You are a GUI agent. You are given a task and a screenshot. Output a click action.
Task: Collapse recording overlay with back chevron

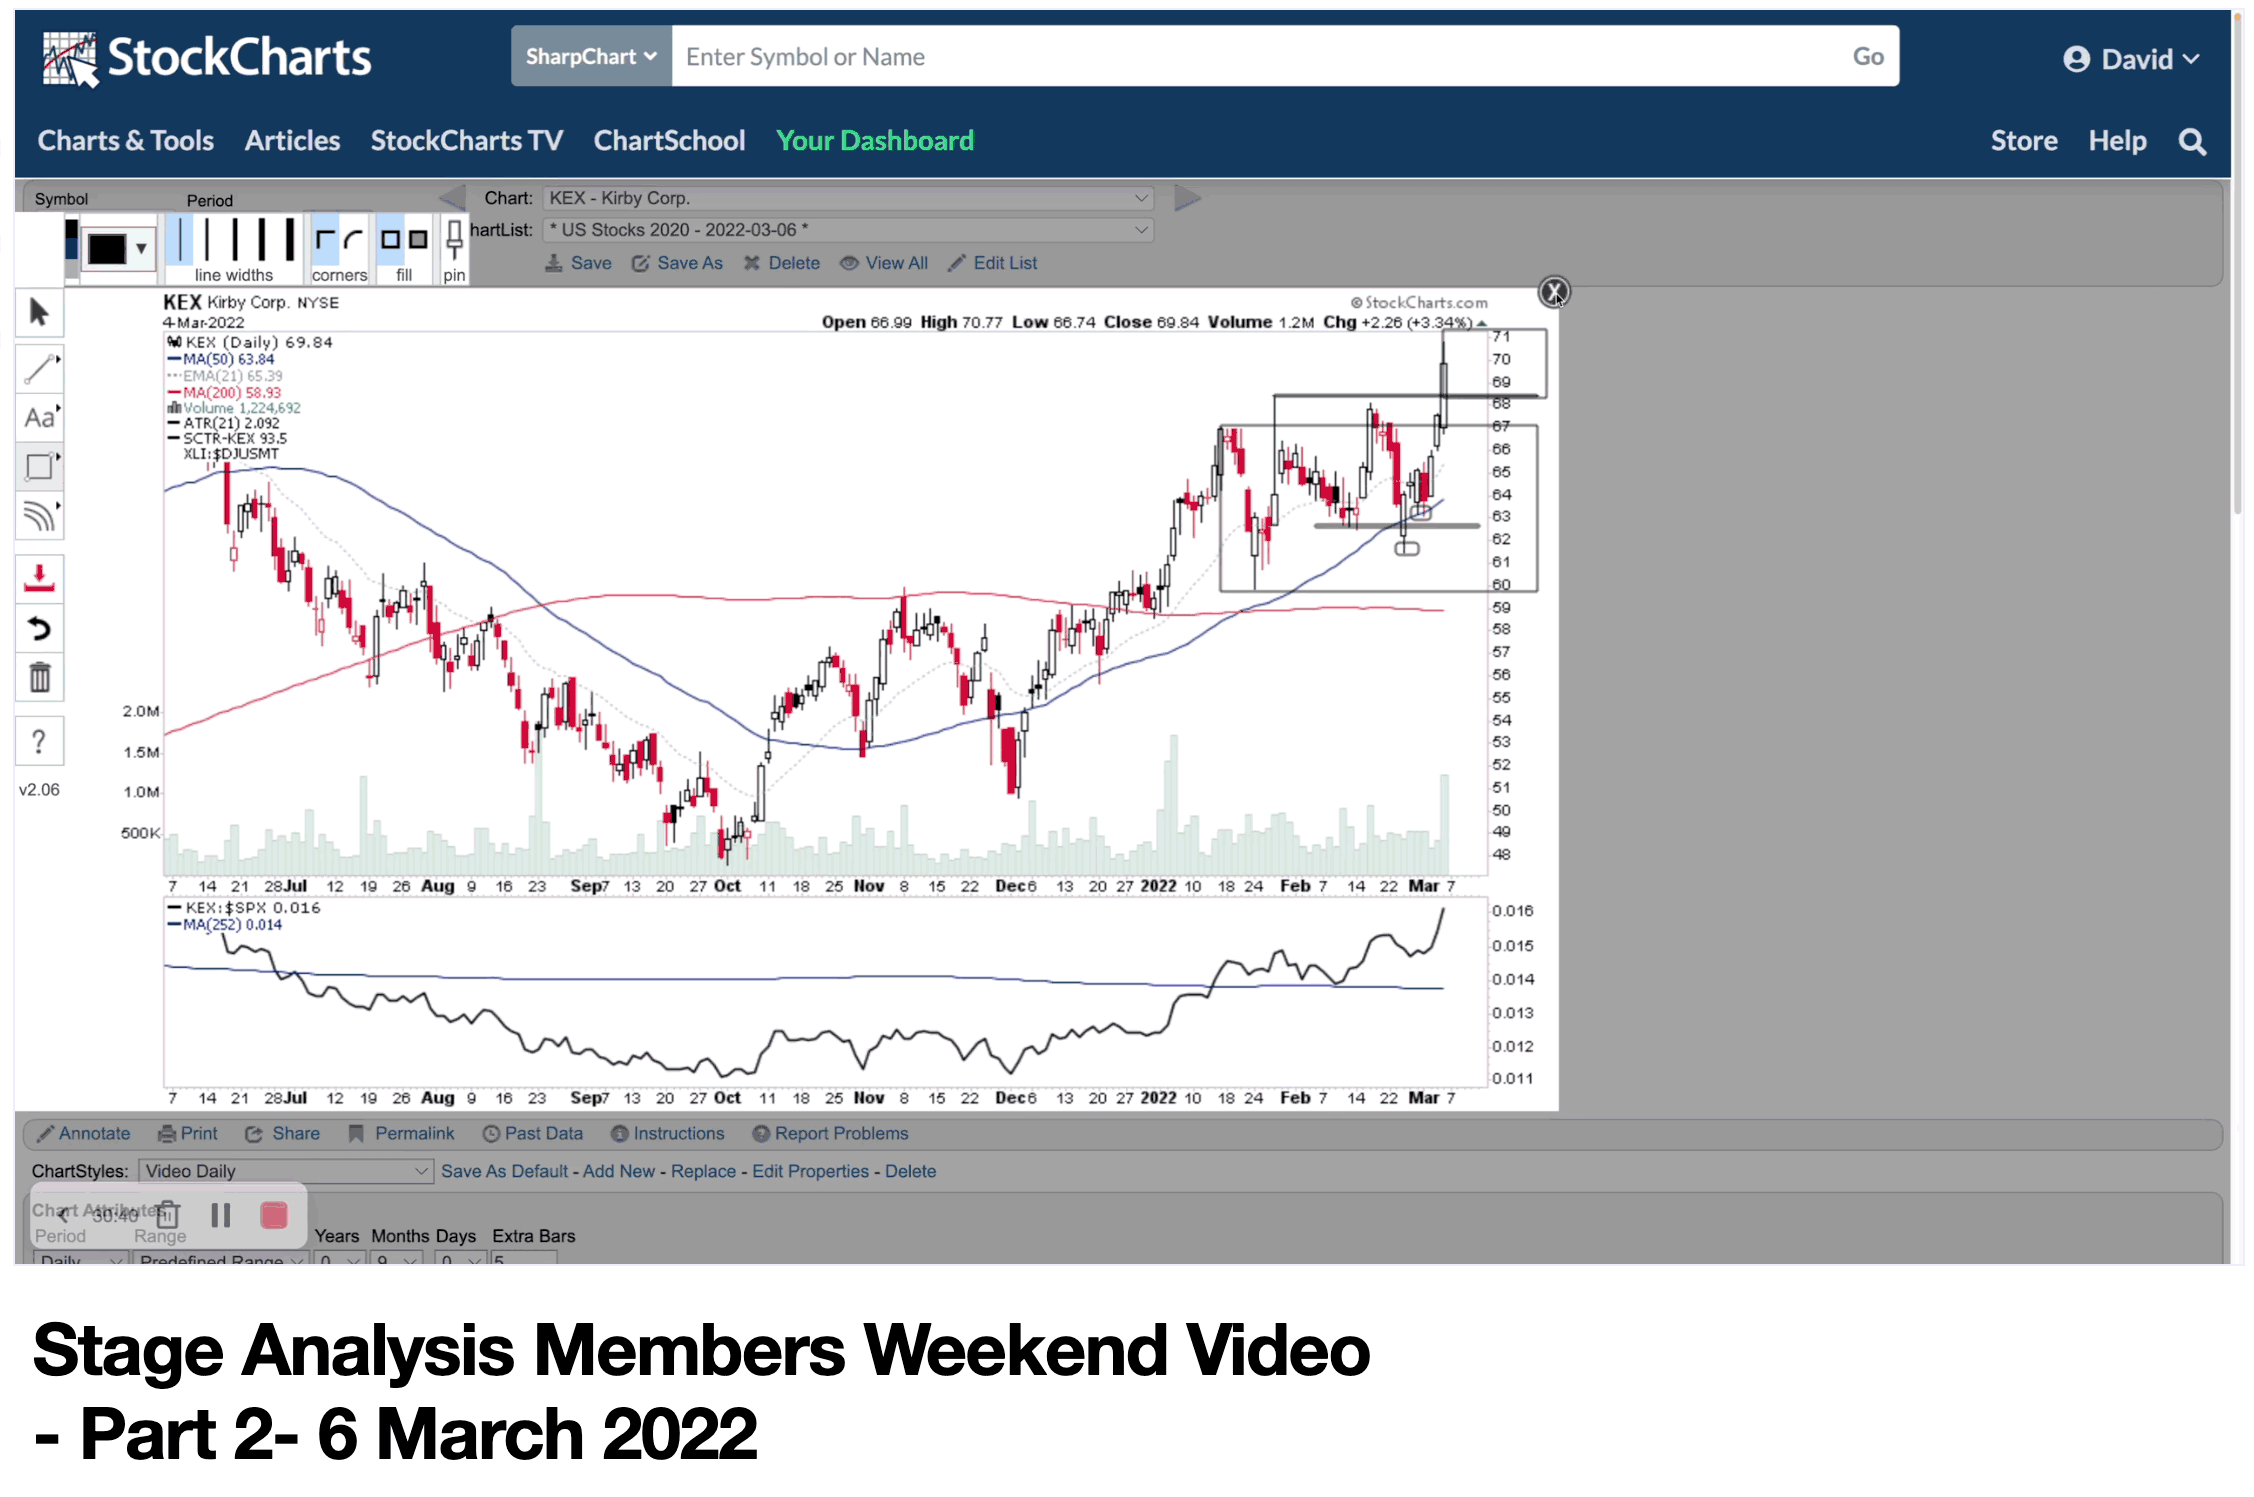[63, 1215]
